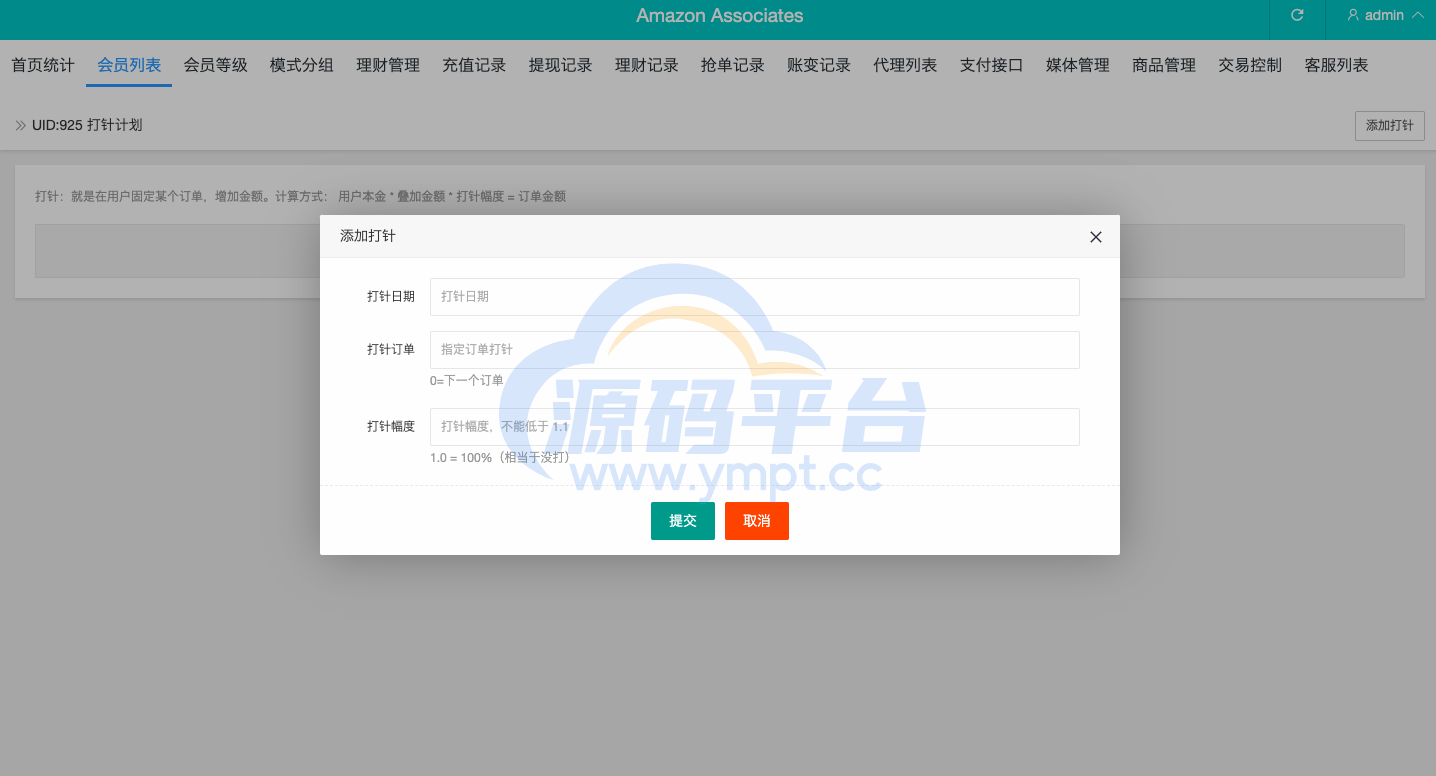Screen dimensions: 1436x776
Task: Open the 支付接口 tab
Action: [992, 65]
